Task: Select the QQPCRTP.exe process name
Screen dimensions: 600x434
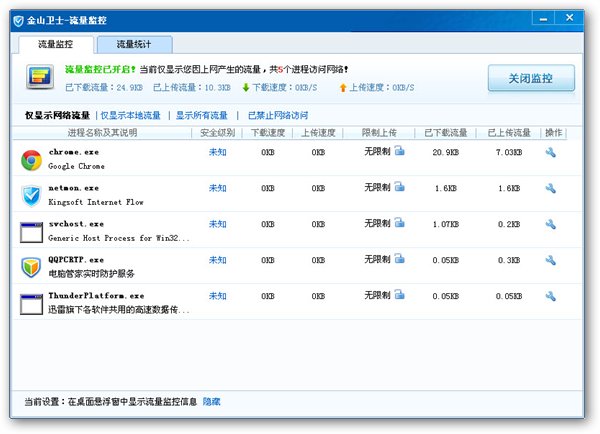Action: 76,260
